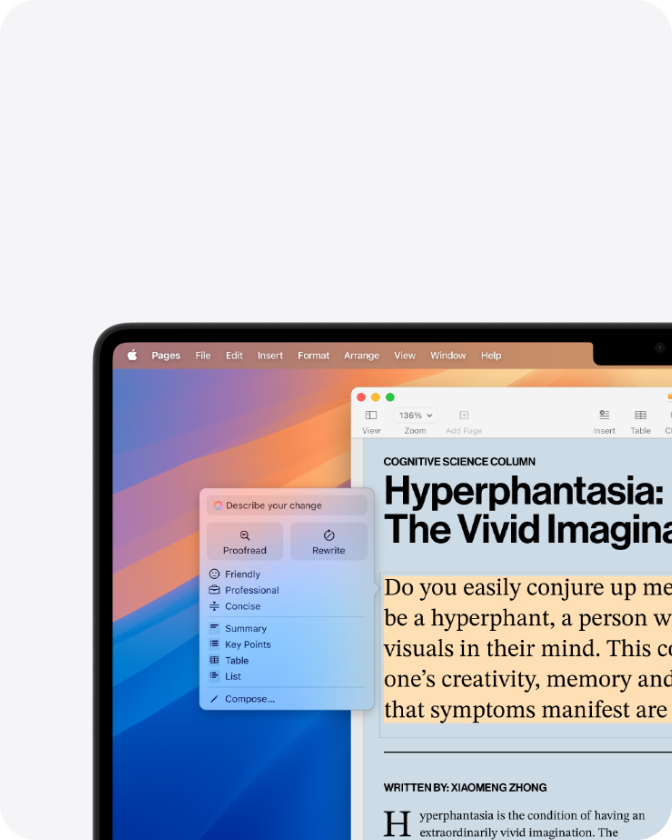Click the Rewrite button
The width and height of the screenshot is (672, 840).
(x=328, y=542)
